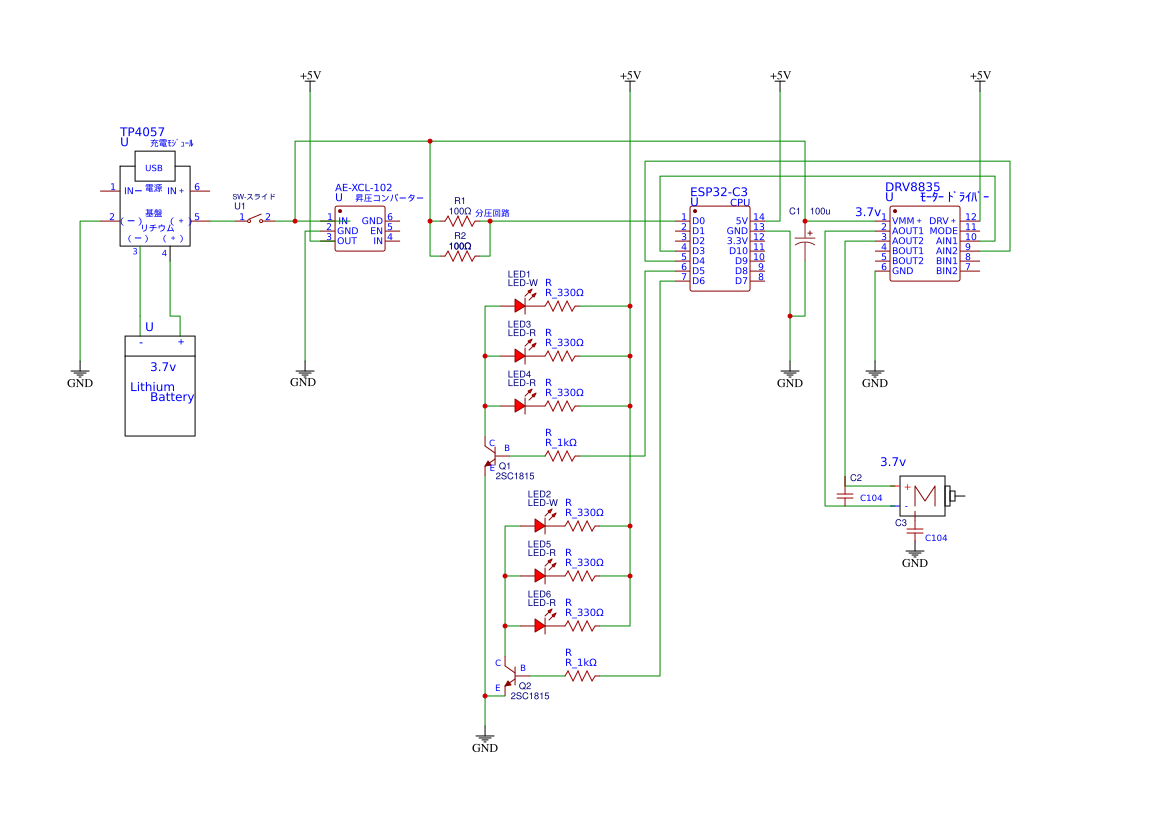Select the Lithium Battery component box
This screenshot has height=827, width=1169.
point(160,386)
